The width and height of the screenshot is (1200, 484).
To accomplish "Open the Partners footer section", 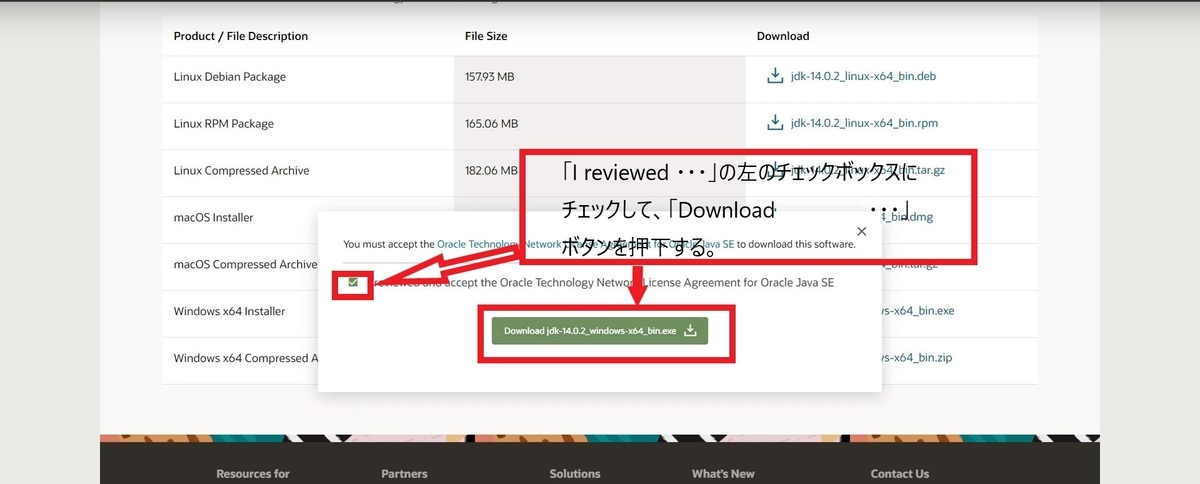I will pyautogui.click(x=404, y=474).
